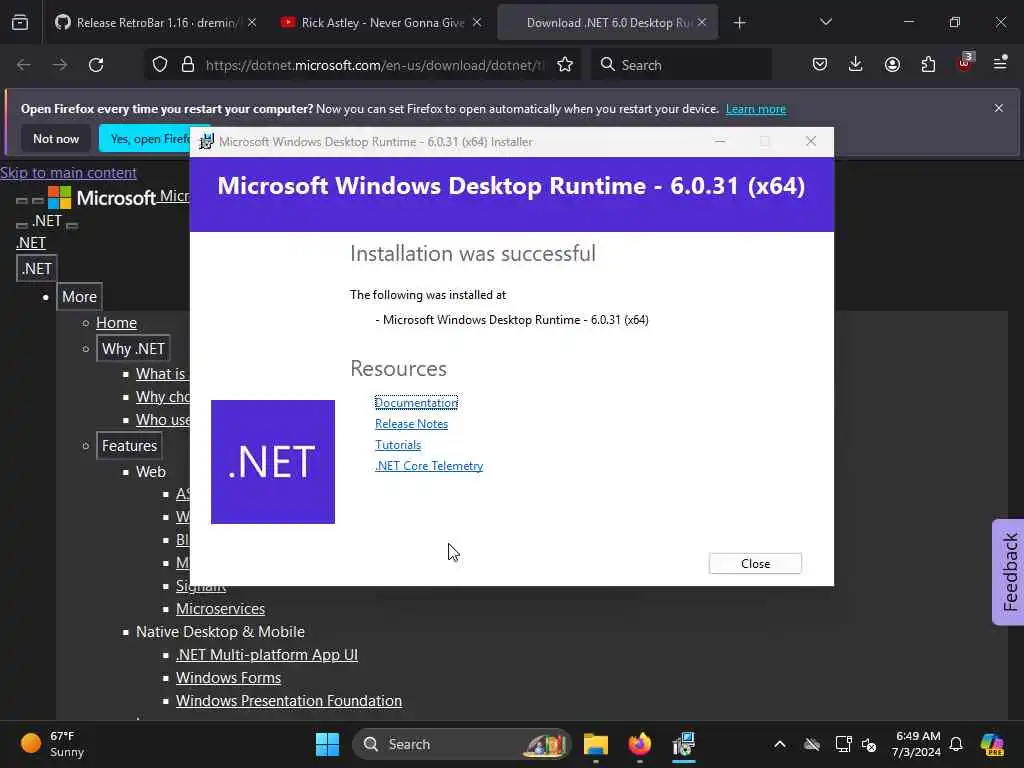
Task: Select the Download .NET 6.0 Desktop Runtime tab
Action: [x=607, y=23]
